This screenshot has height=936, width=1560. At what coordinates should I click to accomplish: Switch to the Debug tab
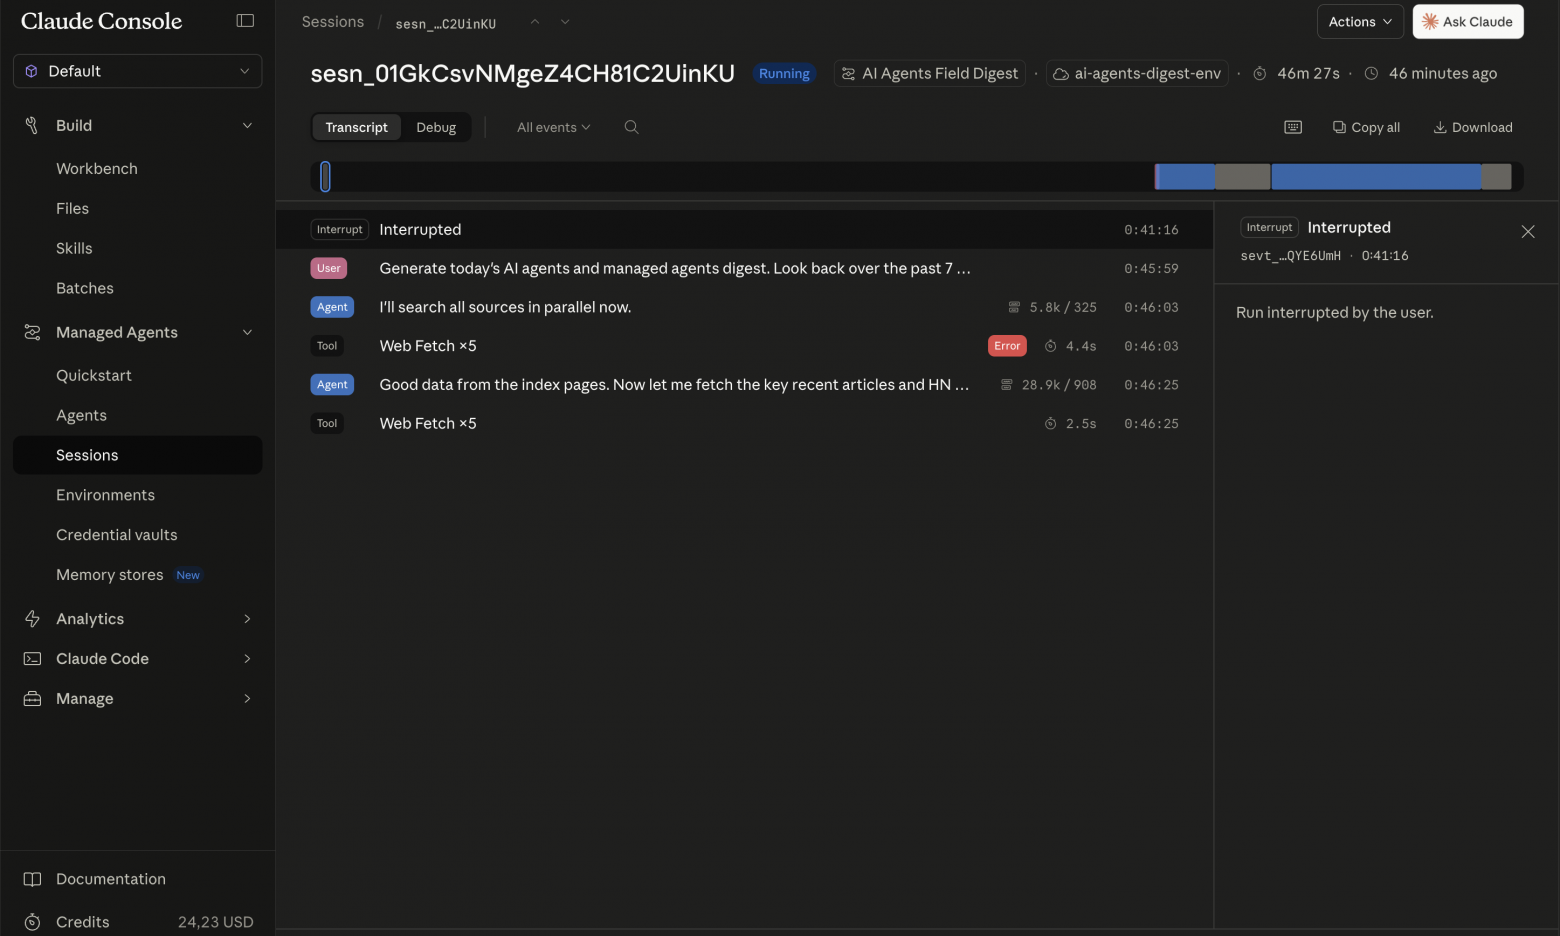[436, 127]
